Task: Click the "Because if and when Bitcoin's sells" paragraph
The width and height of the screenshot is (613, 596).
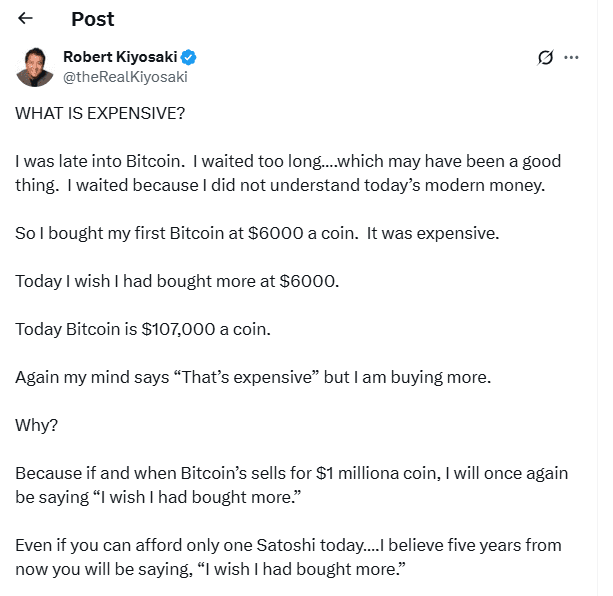Action: [288, 483]
